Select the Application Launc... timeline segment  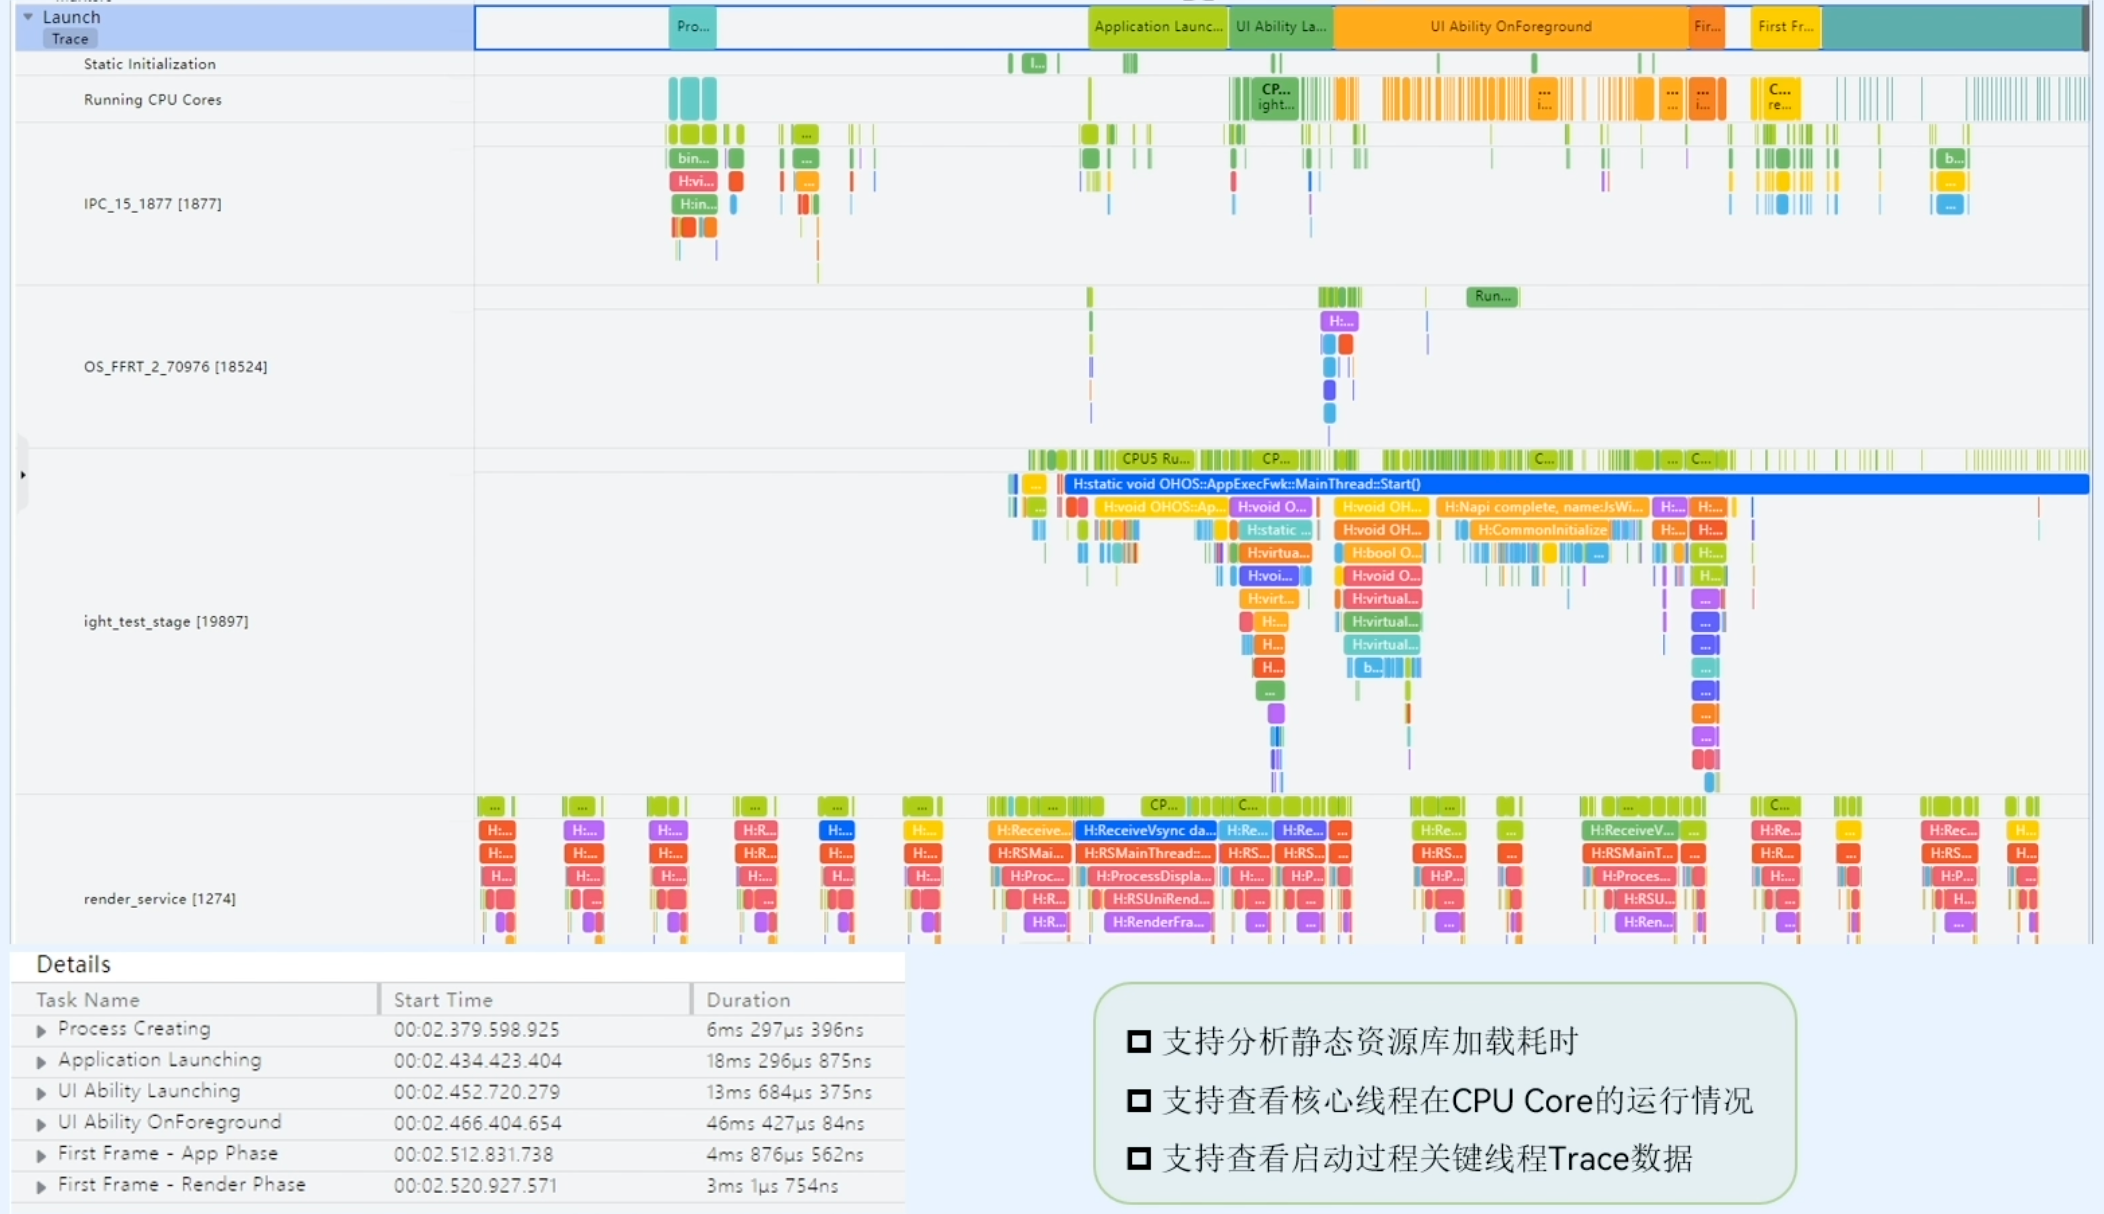(x=1157, y=27)
